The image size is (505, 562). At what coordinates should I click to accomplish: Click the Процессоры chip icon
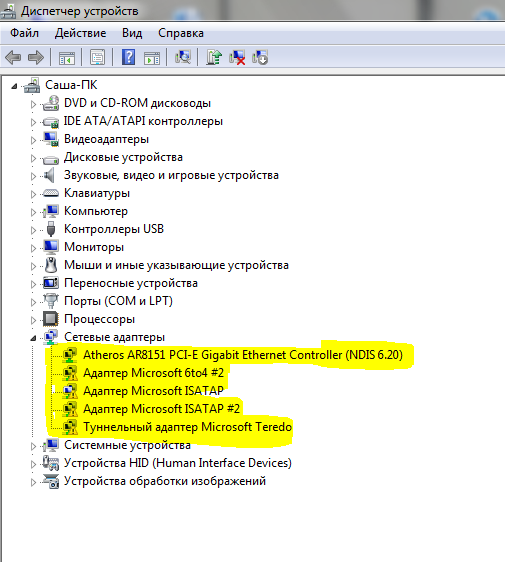(x=51, y=319)
